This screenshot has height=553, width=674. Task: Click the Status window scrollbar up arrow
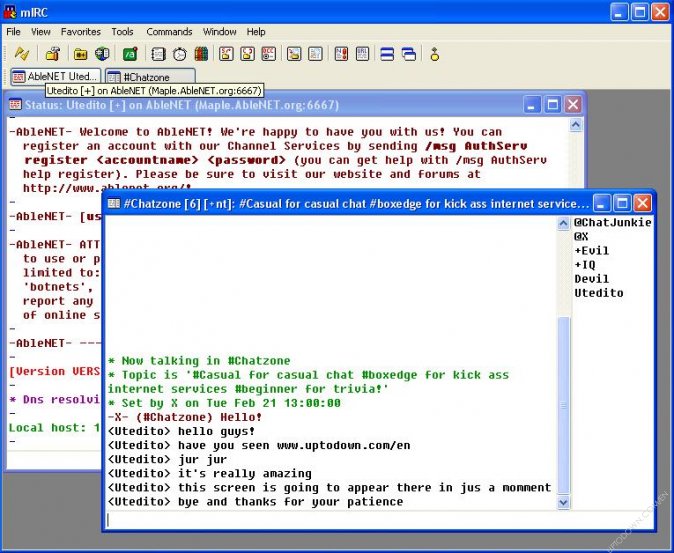click(576, 125)
